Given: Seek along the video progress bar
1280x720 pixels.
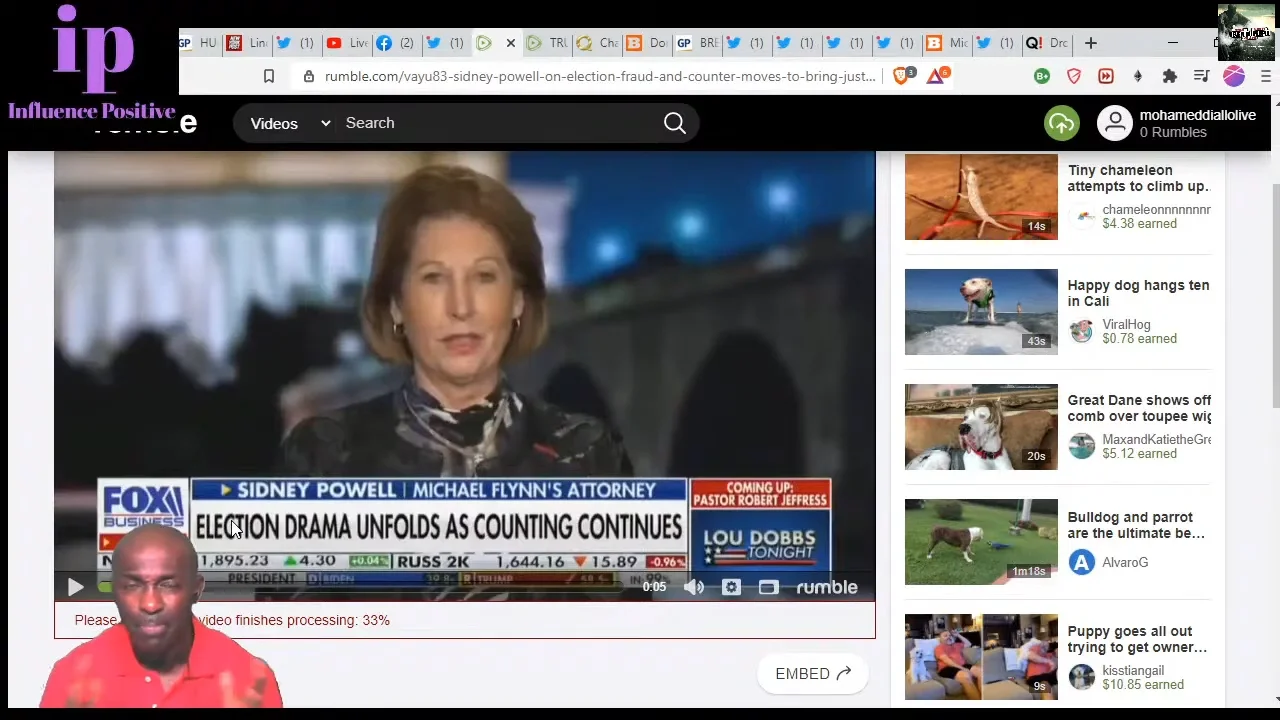Looking at the screenshot, I should pos(400,587).
